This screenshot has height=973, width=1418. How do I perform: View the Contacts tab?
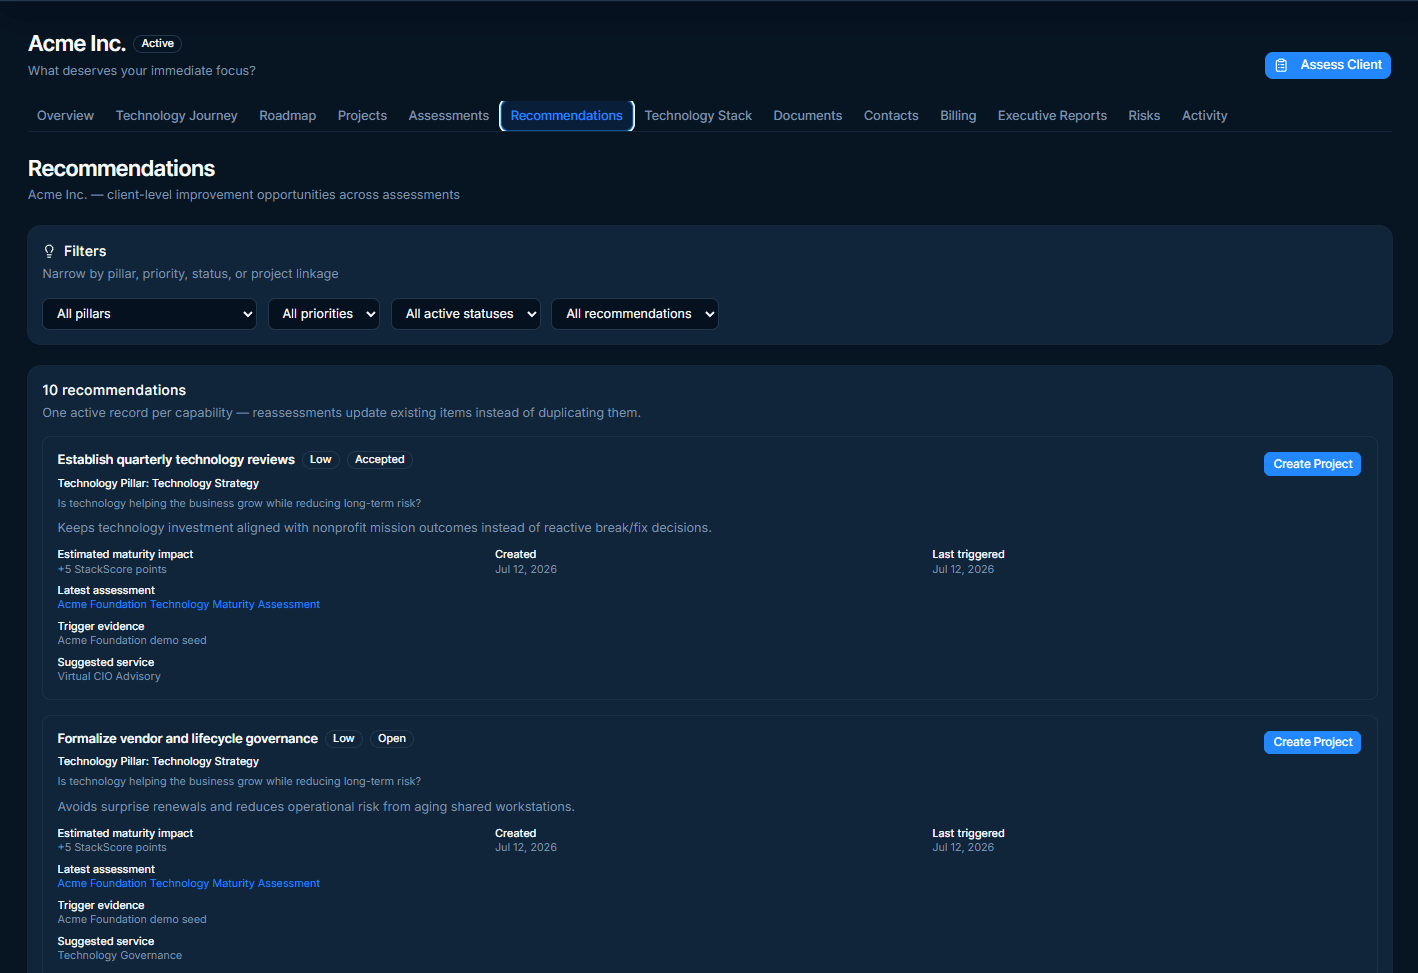pyautogui.click(x=891, y=116)
